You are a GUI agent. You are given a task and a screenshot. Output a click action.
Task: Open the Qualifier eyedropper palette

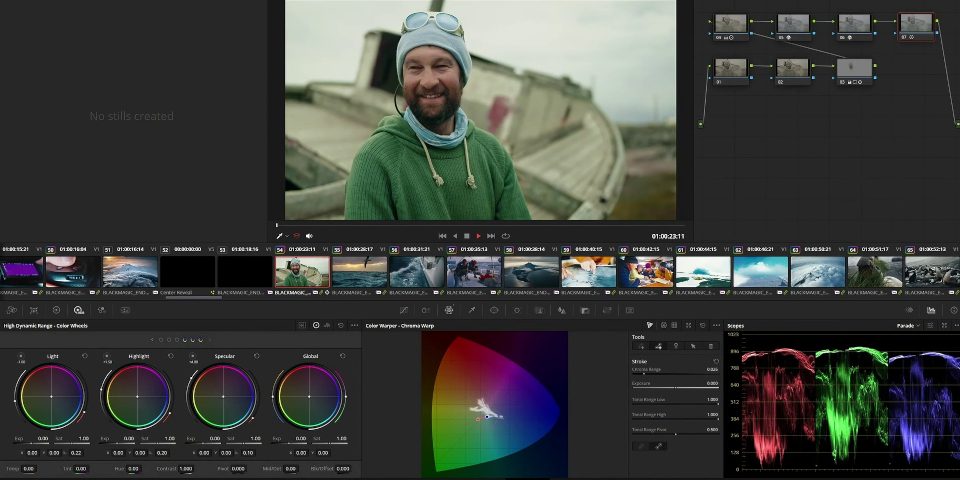coord(471,310)
